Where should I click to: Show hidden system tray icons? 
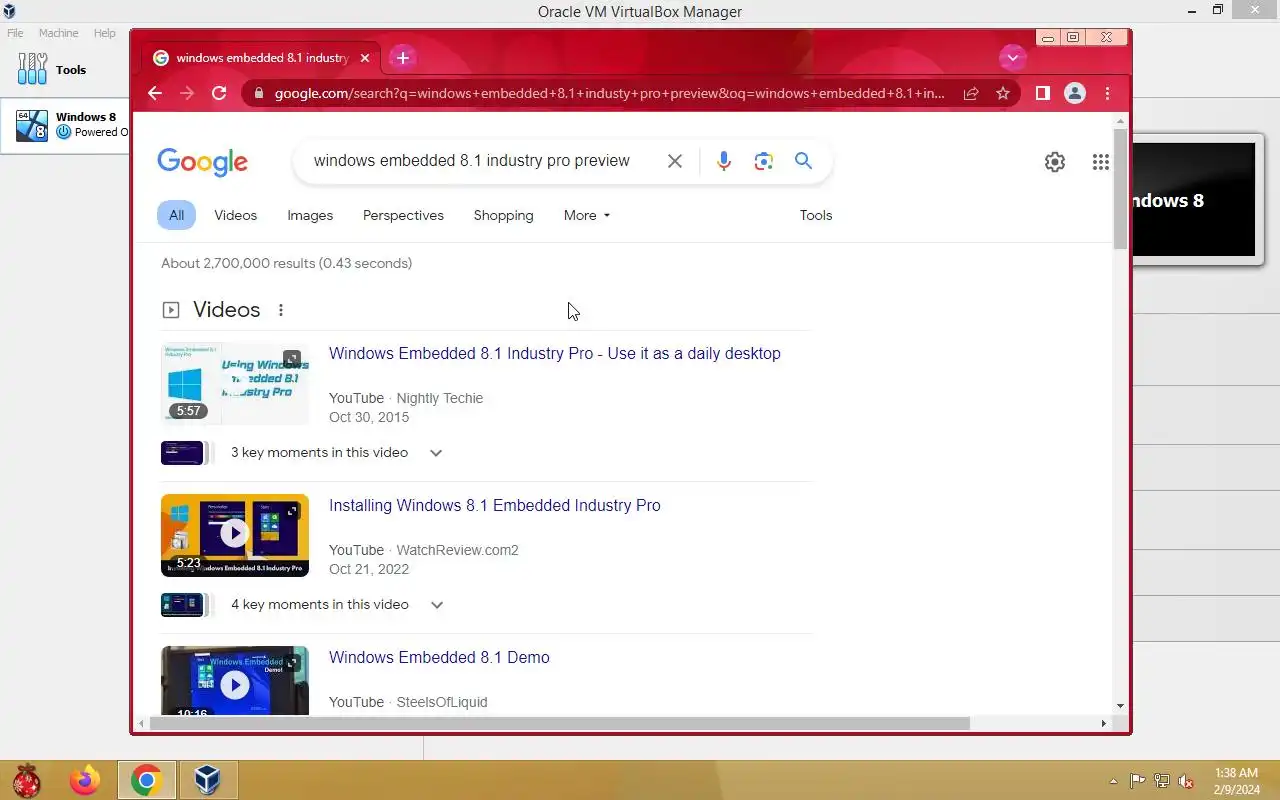click(x=1113, y=781)
